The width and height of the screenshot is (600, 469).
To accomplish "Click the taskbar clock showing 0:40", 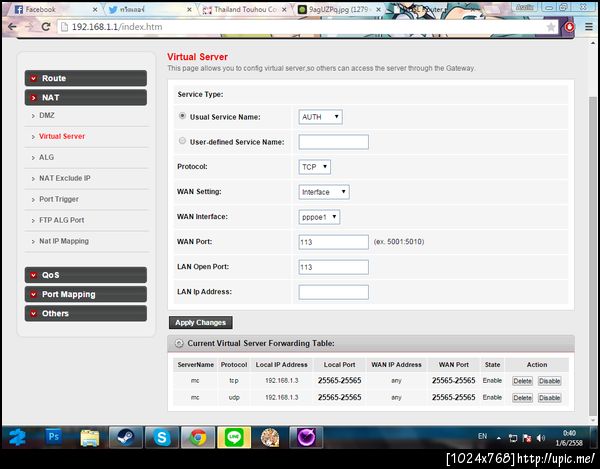I will 569,438.
